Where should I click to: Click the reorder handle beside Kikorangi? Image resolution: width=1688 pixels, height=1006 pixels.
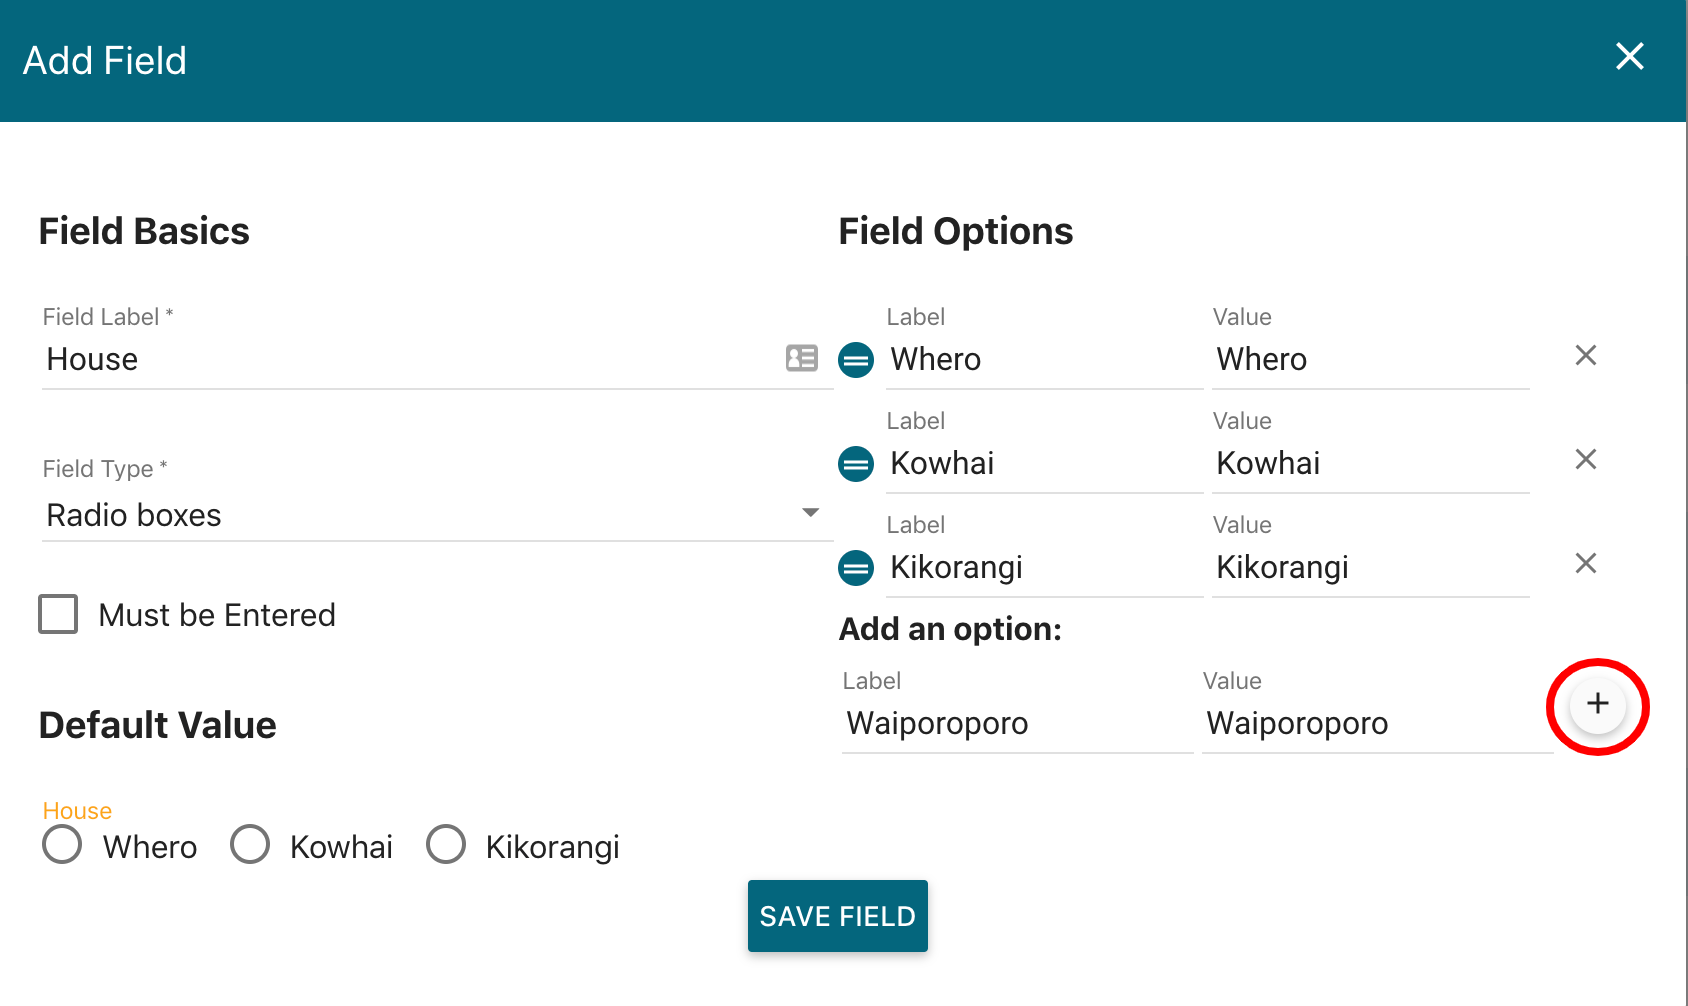click(x=856, y=568)
